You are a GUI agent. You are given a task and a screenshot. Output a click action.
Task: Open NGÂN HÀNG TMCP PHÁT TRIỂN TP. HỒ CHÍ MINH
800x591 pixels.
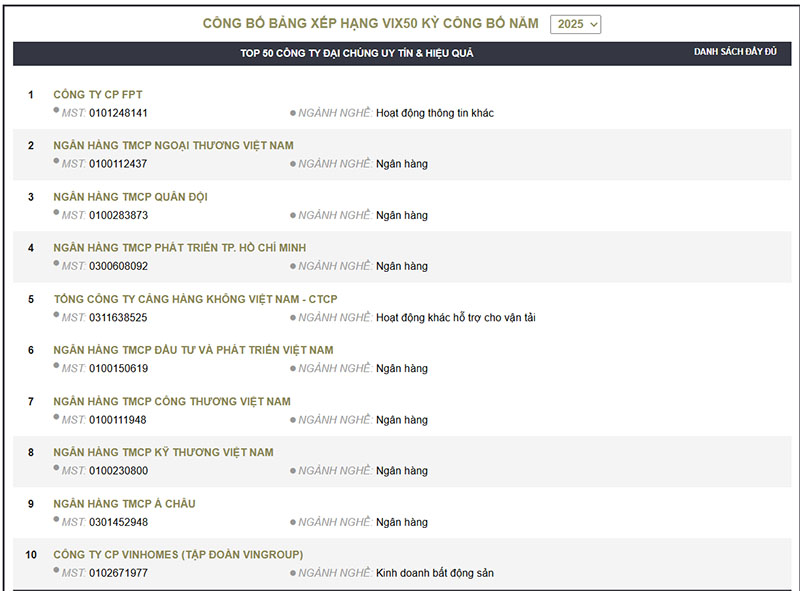click(180, 248)
